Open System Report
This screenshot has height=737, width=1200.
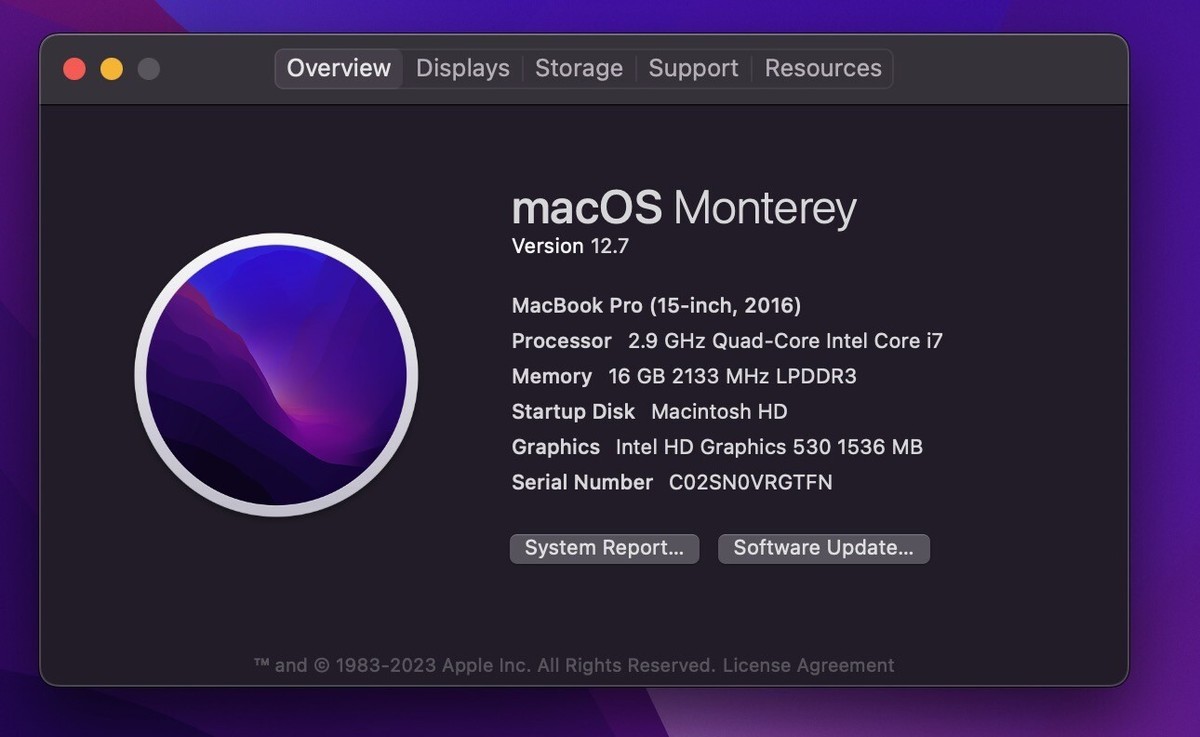pos(604,548)
